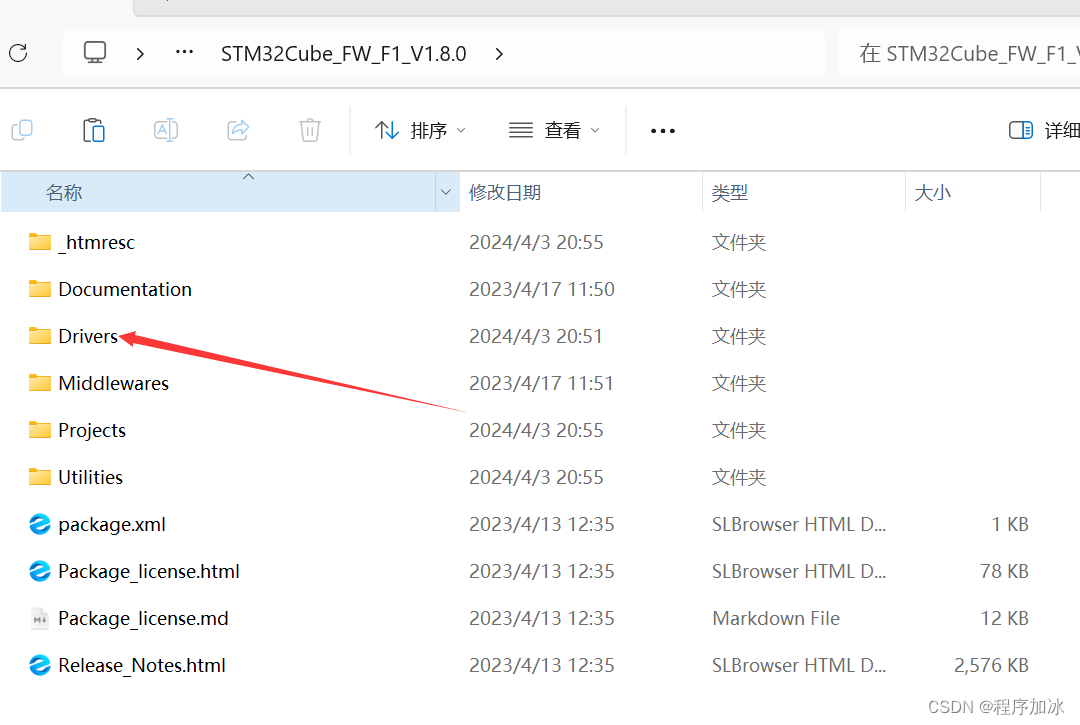Select the package.xml file name

pyautogui.click(x=112, y=525)
